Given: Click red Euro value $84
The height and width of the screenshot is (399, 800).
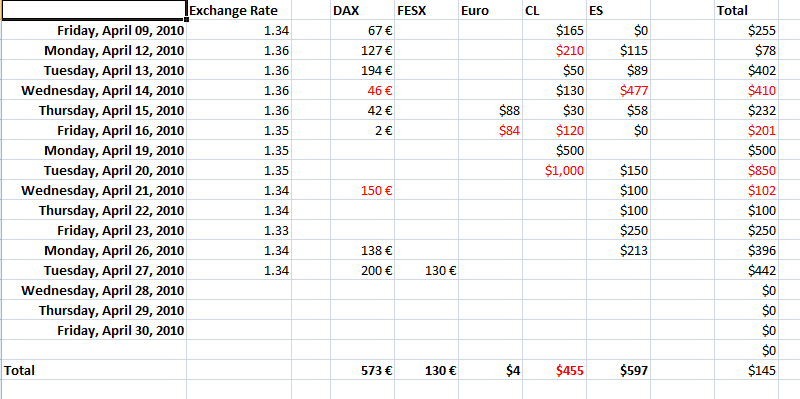Looking at the screenshot, I should pos(490,131).
